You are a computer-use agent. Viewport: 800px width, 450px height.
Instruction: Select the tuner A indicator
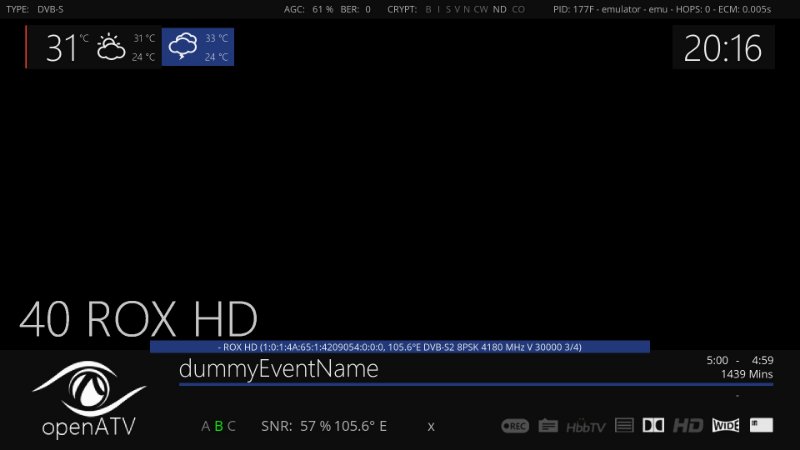pos(206,426)
